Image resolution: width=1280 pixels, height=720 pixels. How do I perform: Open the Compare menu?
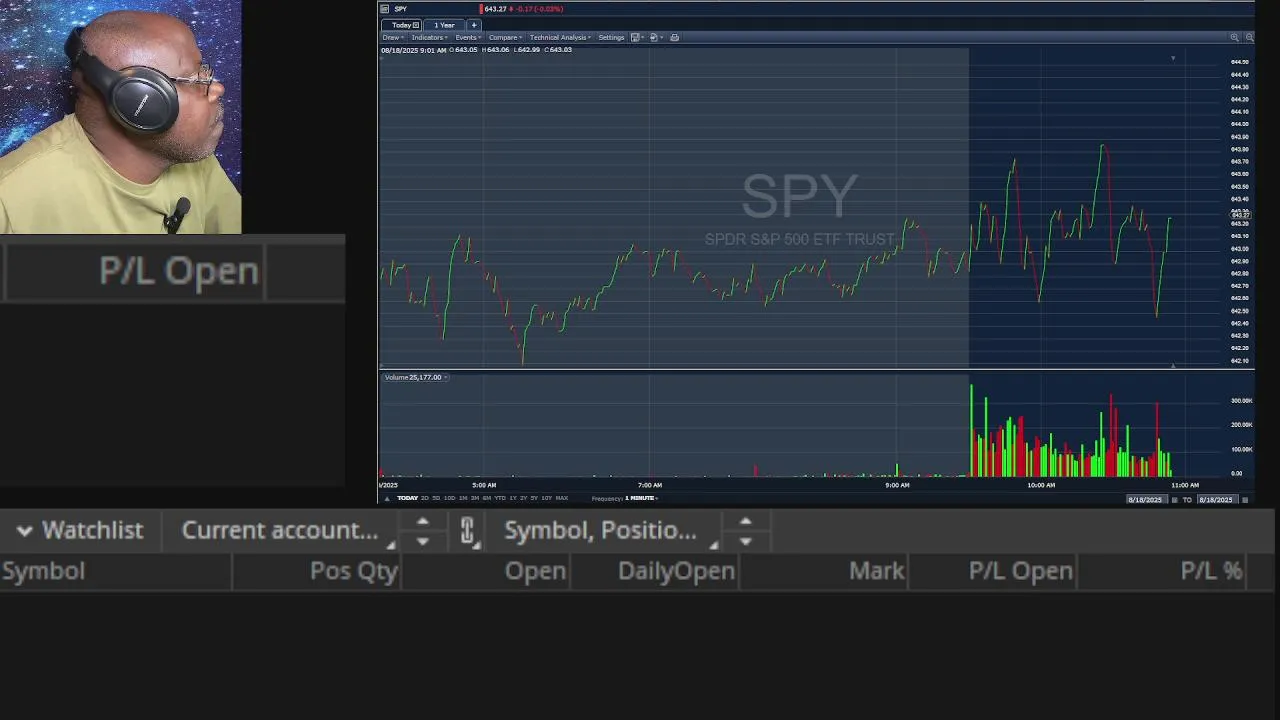click(505, 38)
